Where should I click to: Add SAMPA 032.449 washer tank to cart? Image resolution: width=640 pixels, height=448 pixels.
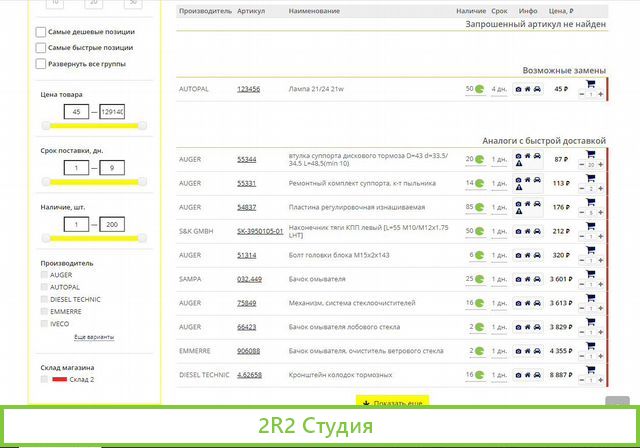[x=590, y=273]
